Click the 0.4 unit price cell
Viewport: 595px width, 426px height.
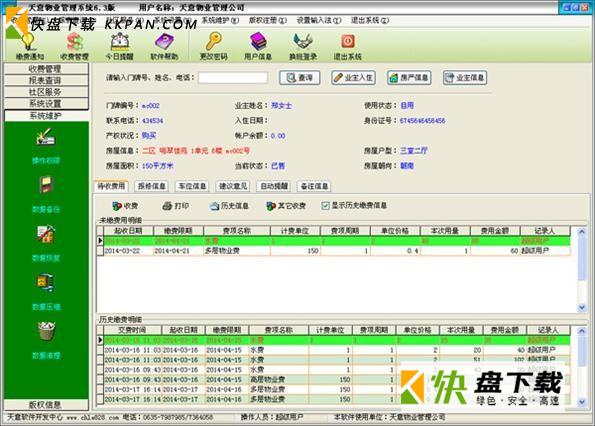tap(395, 251)
